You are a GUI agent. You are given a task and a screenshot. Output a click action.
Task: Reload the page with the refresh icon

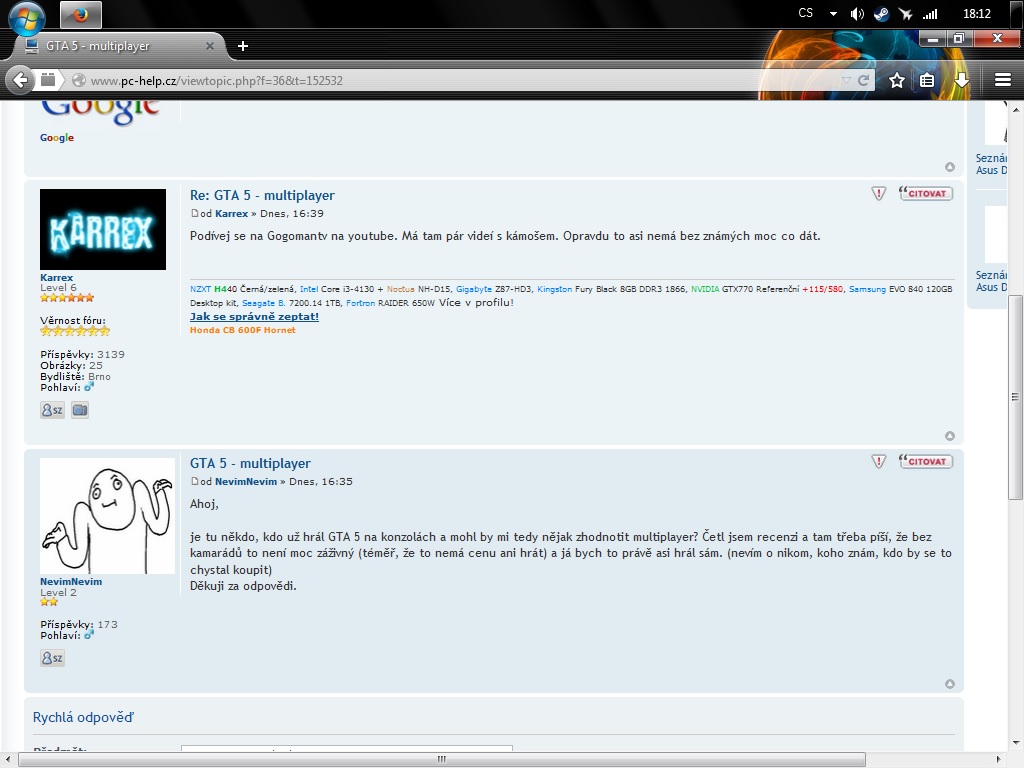864,80
